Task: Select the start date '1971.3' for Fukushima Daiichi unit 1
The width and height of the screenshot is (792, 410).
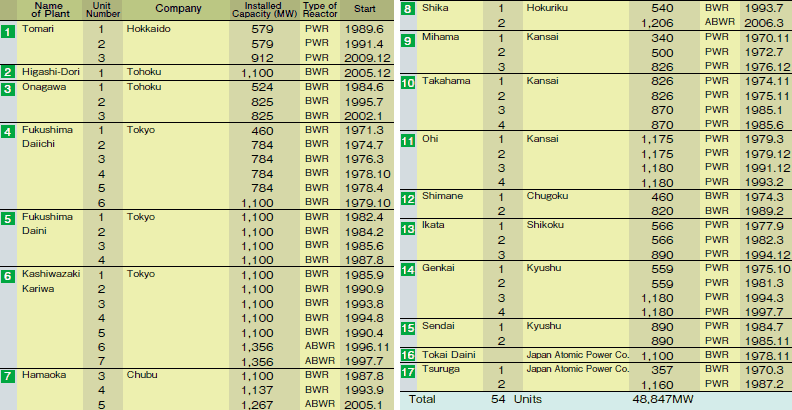Action: 363,130
